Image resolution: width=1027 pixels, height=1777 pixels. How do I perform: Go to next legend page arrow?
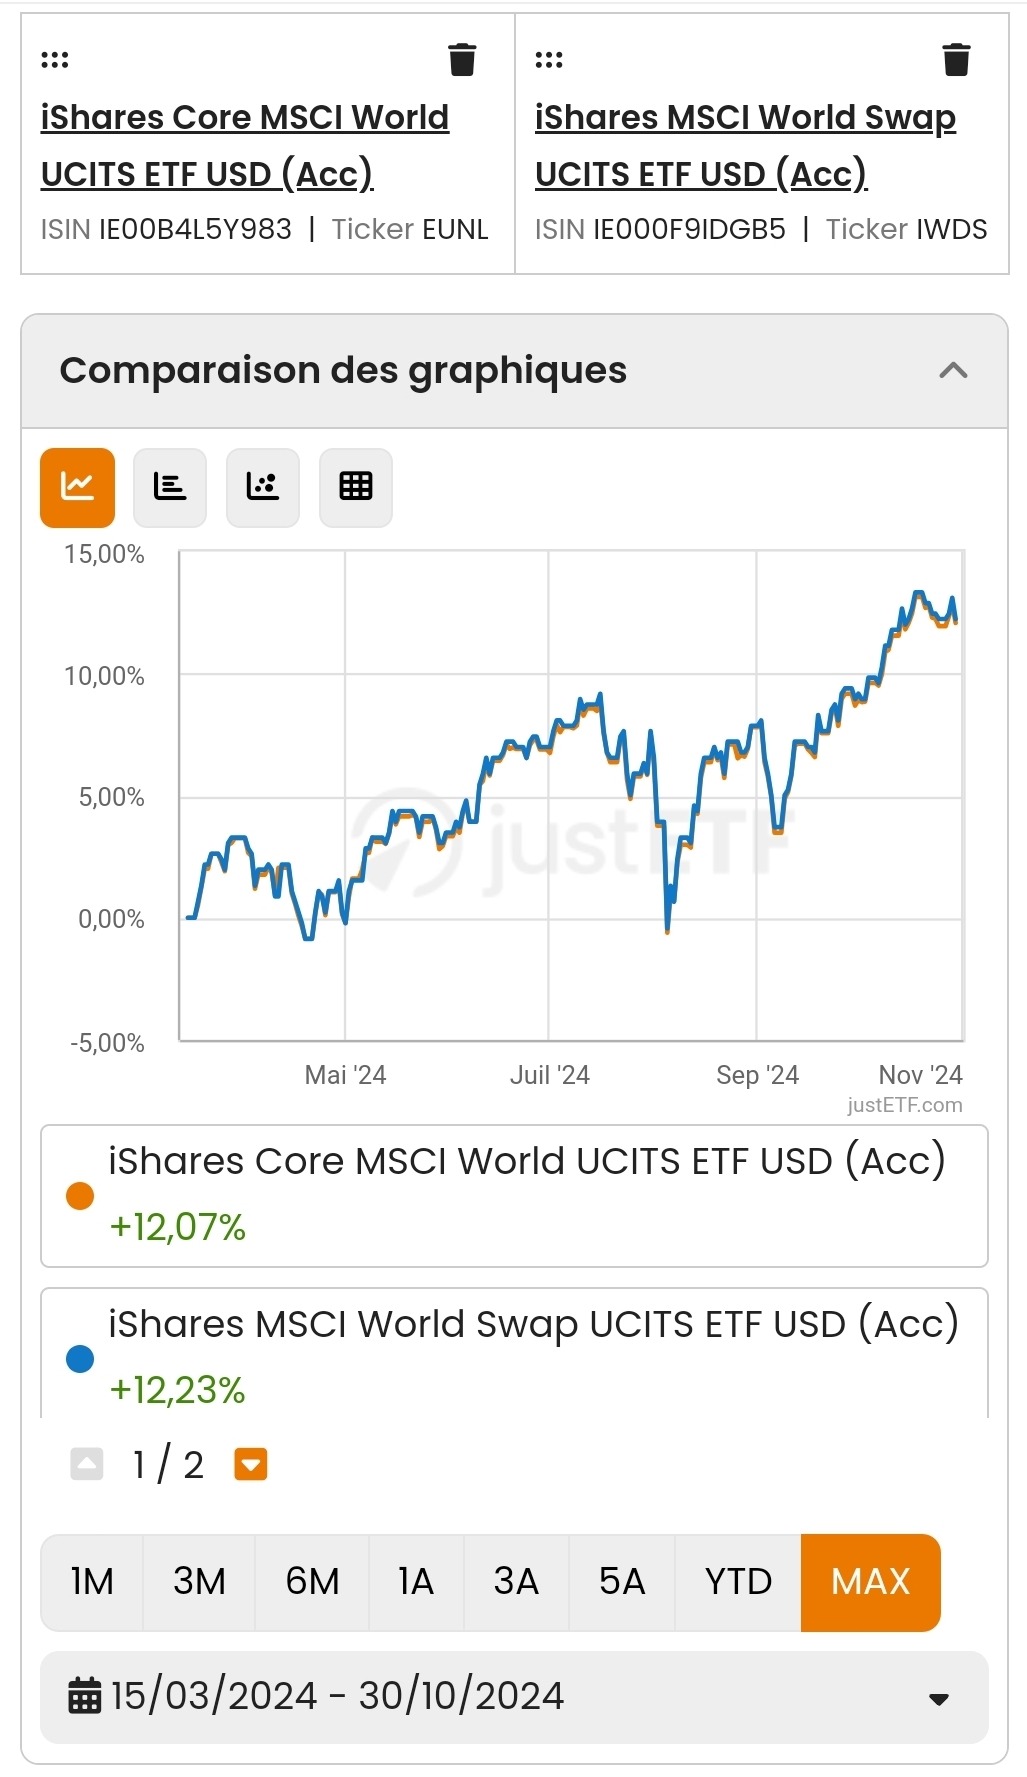pyautogui.click(x=251, y=1465)
